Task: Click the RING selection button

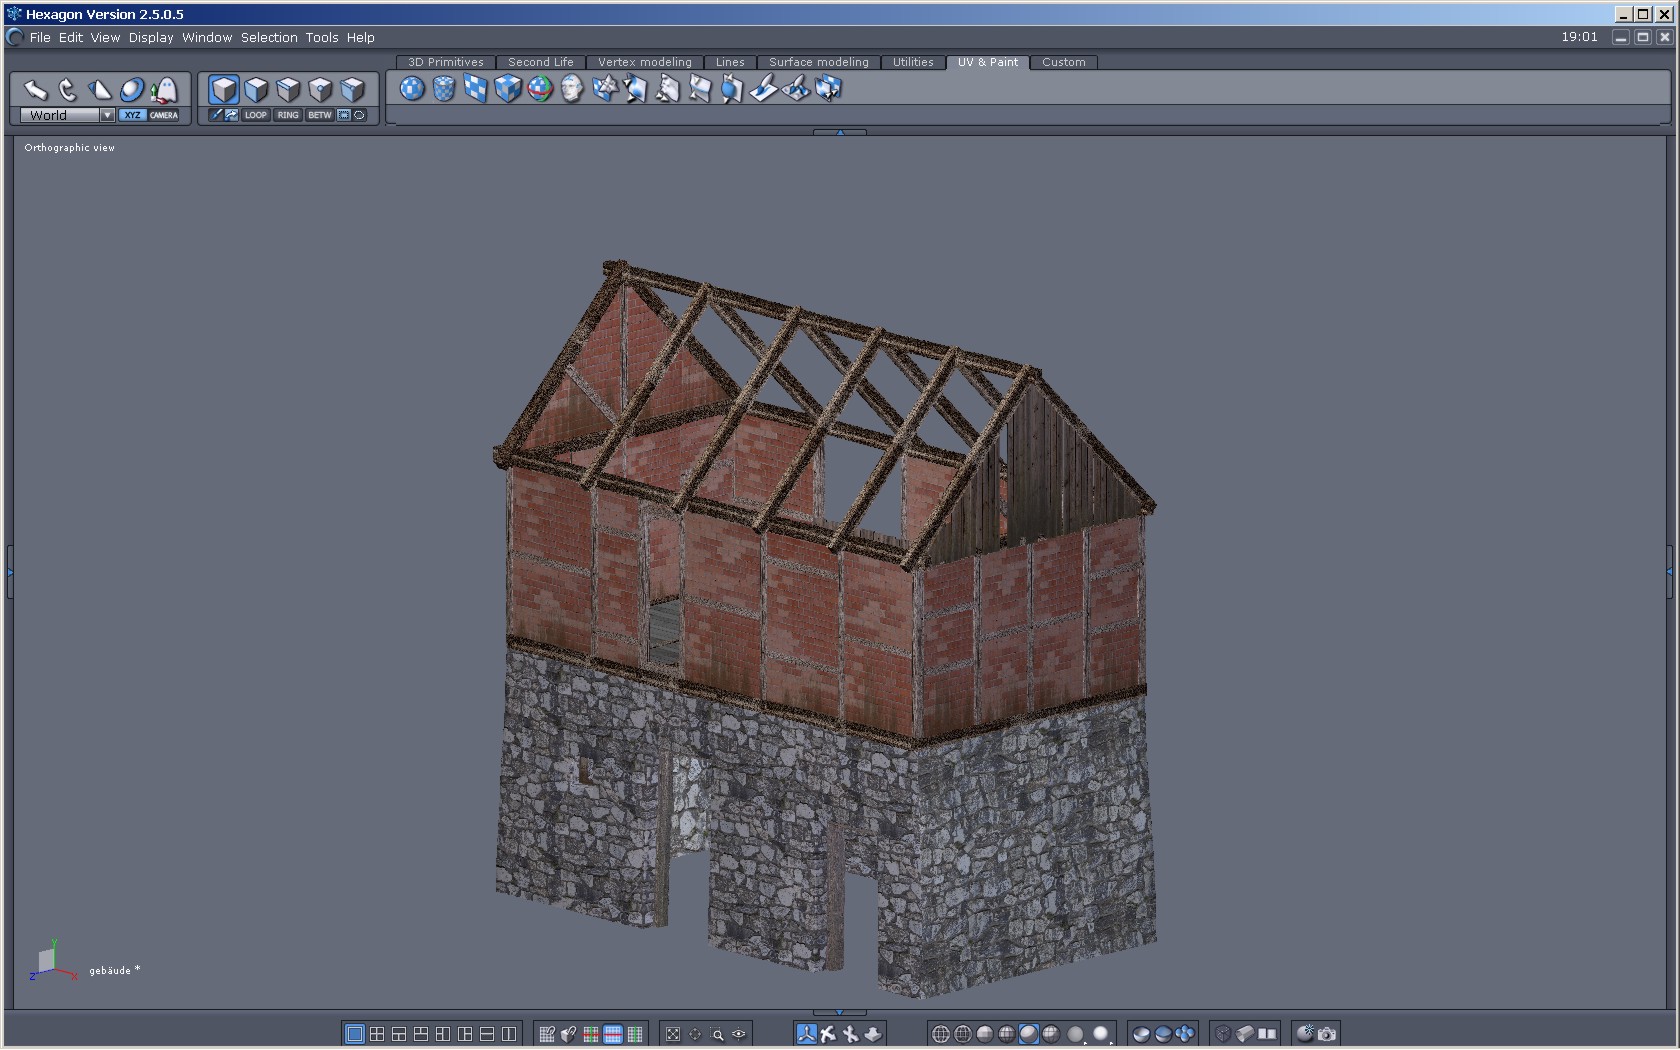Action: click(288, 115)
